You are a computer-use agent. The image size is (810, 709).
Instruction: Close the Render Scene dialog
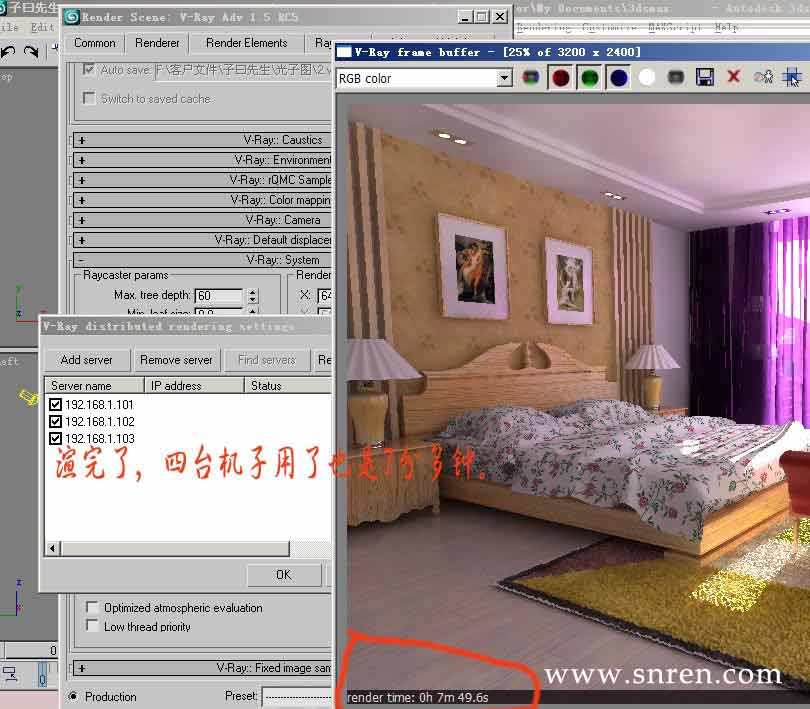pyautogui.click(x=500, y=17)
